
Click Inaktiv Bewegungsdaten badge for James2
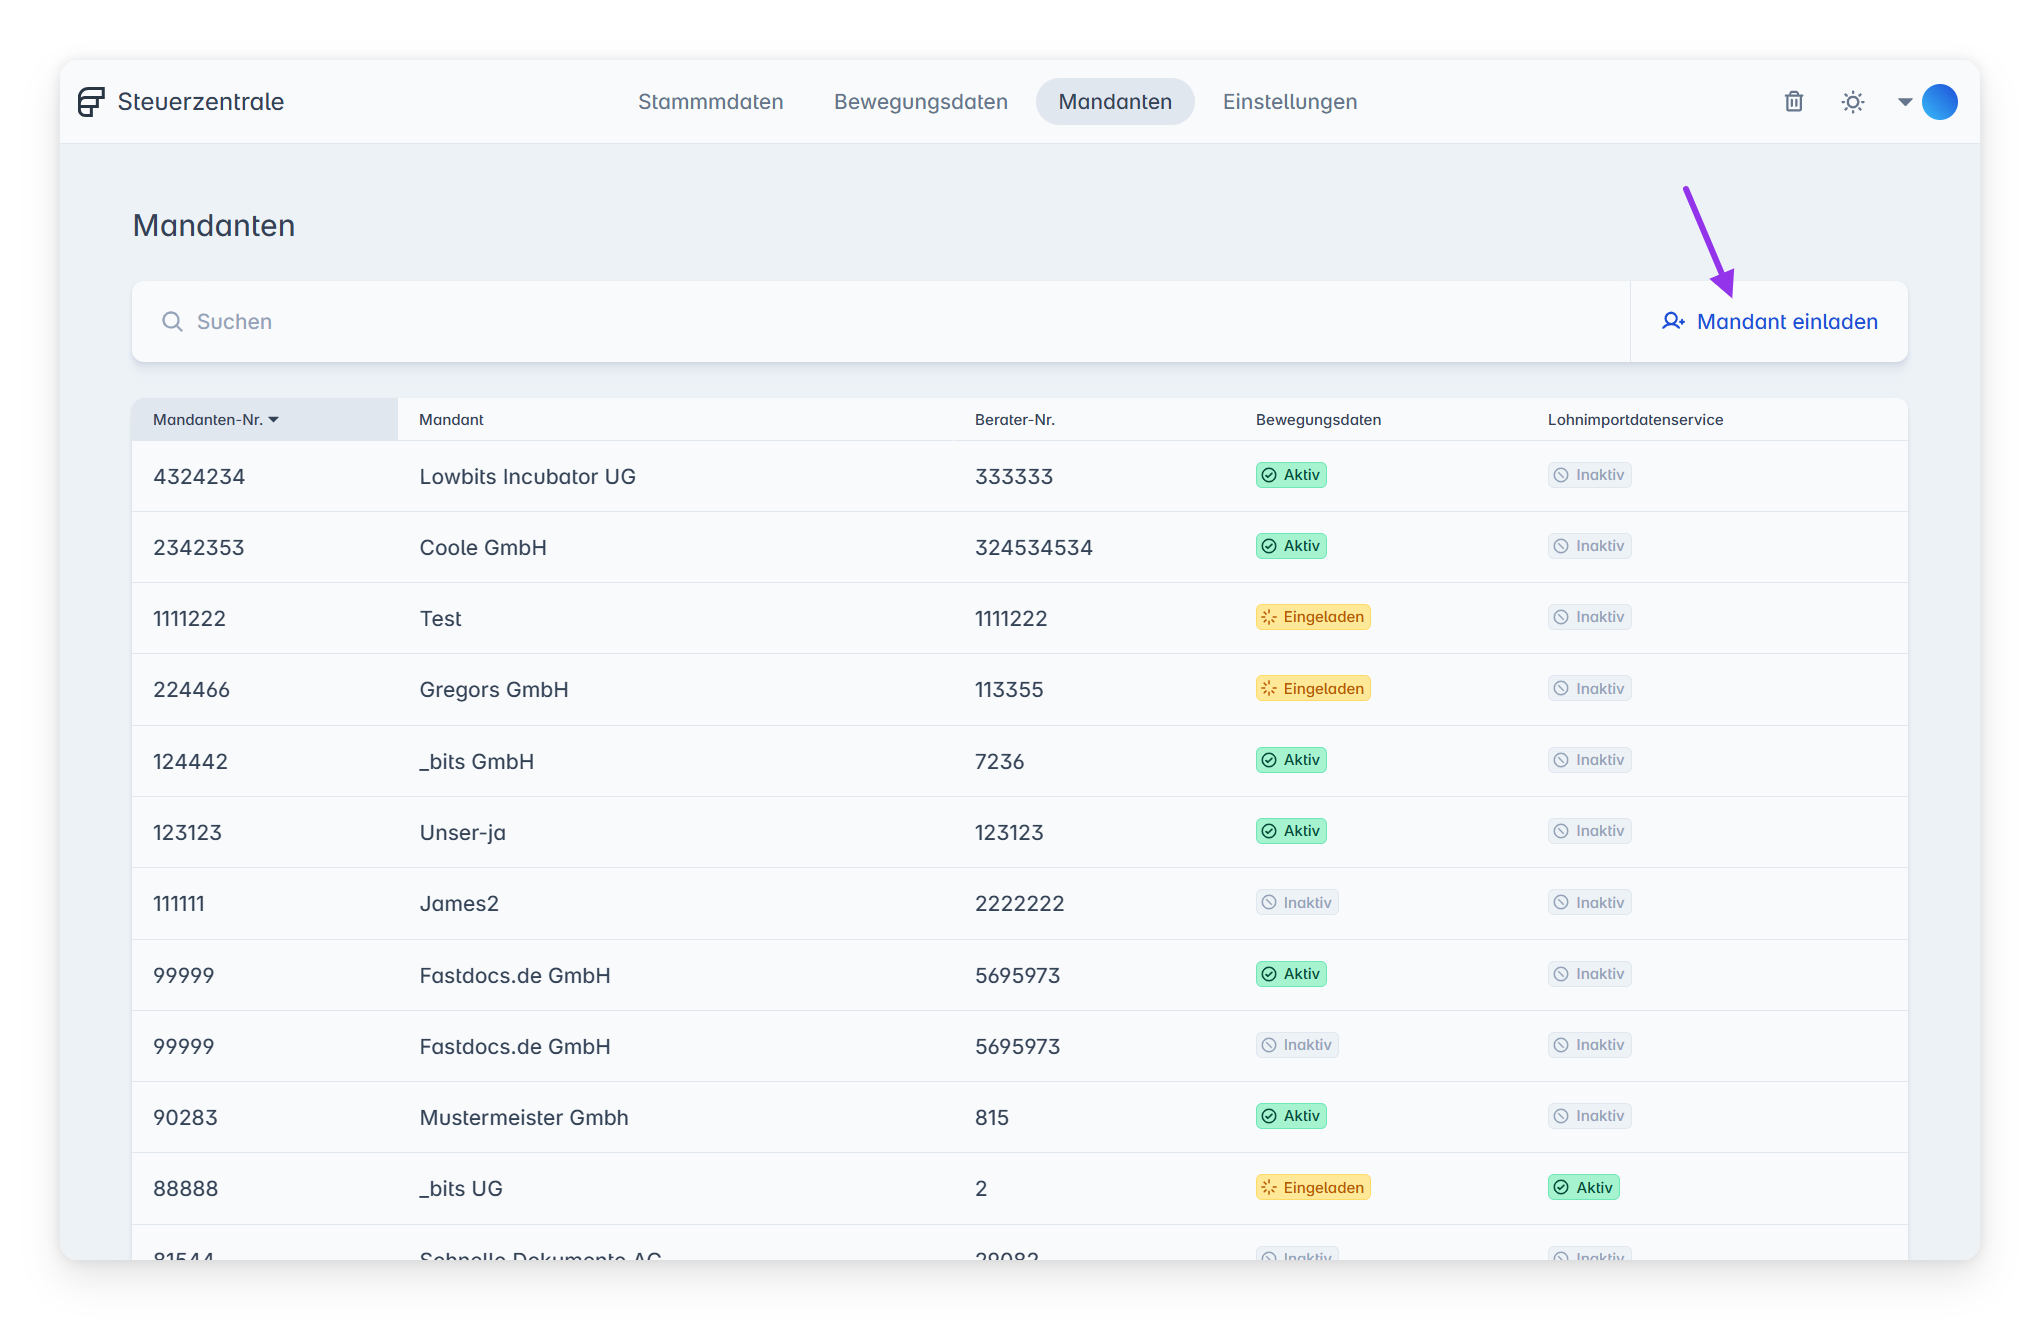[1297, 903]
